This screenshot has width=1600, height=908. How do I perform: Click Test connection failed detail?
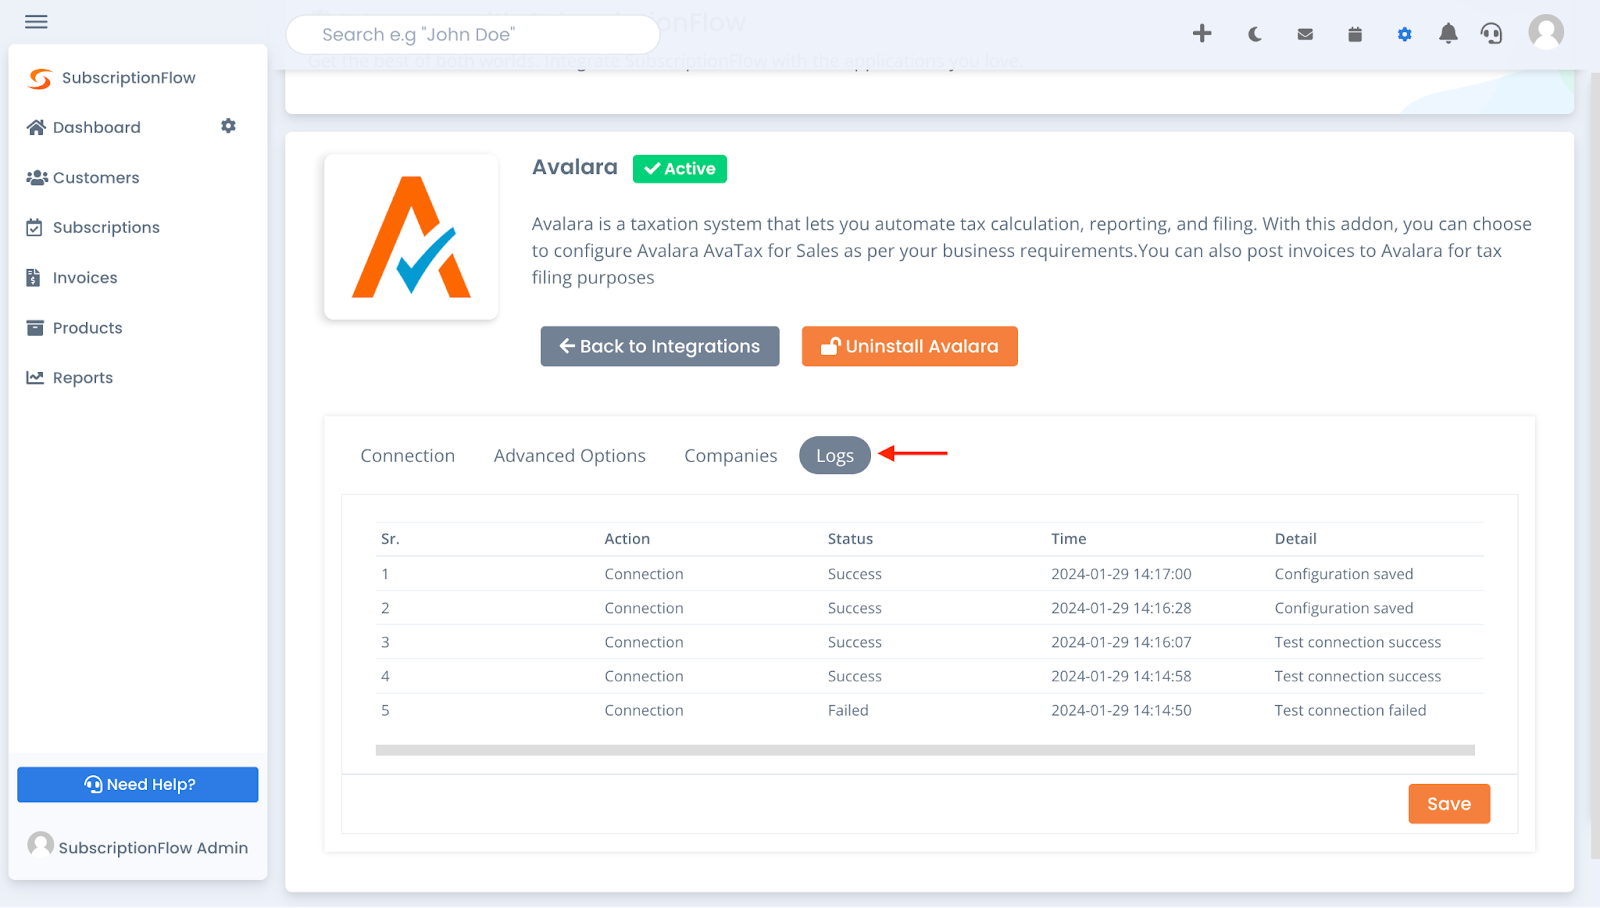(x=1350, y=710)
